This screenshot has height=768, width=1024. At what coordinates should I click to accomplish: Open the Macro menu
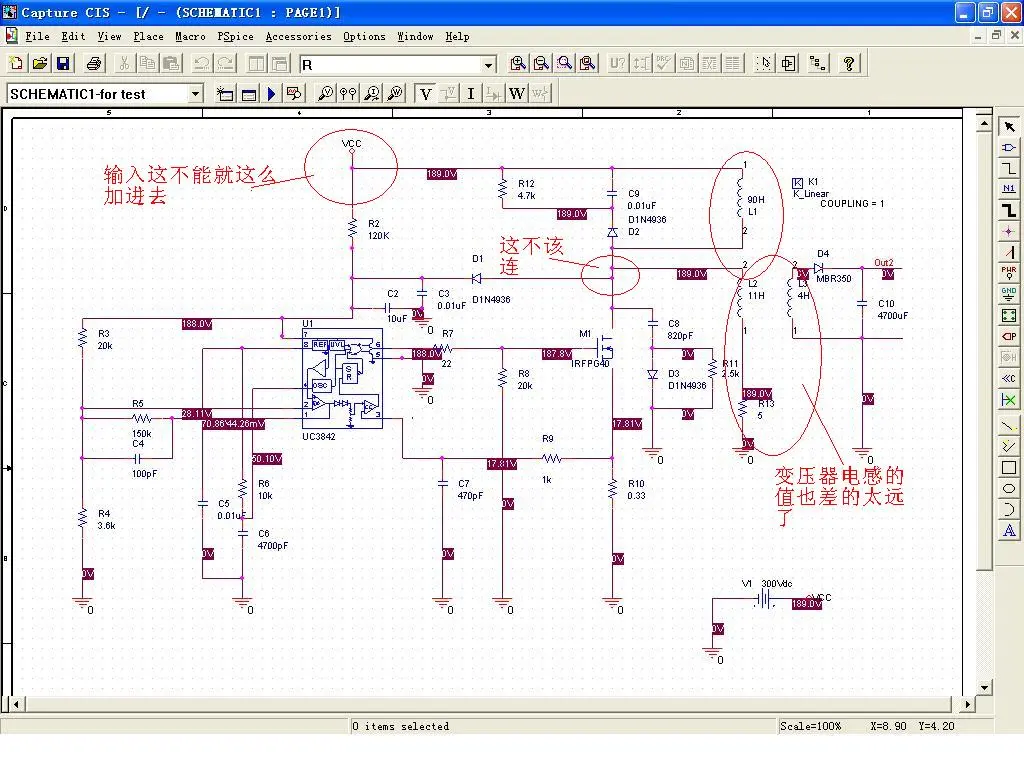pos(190,37)
